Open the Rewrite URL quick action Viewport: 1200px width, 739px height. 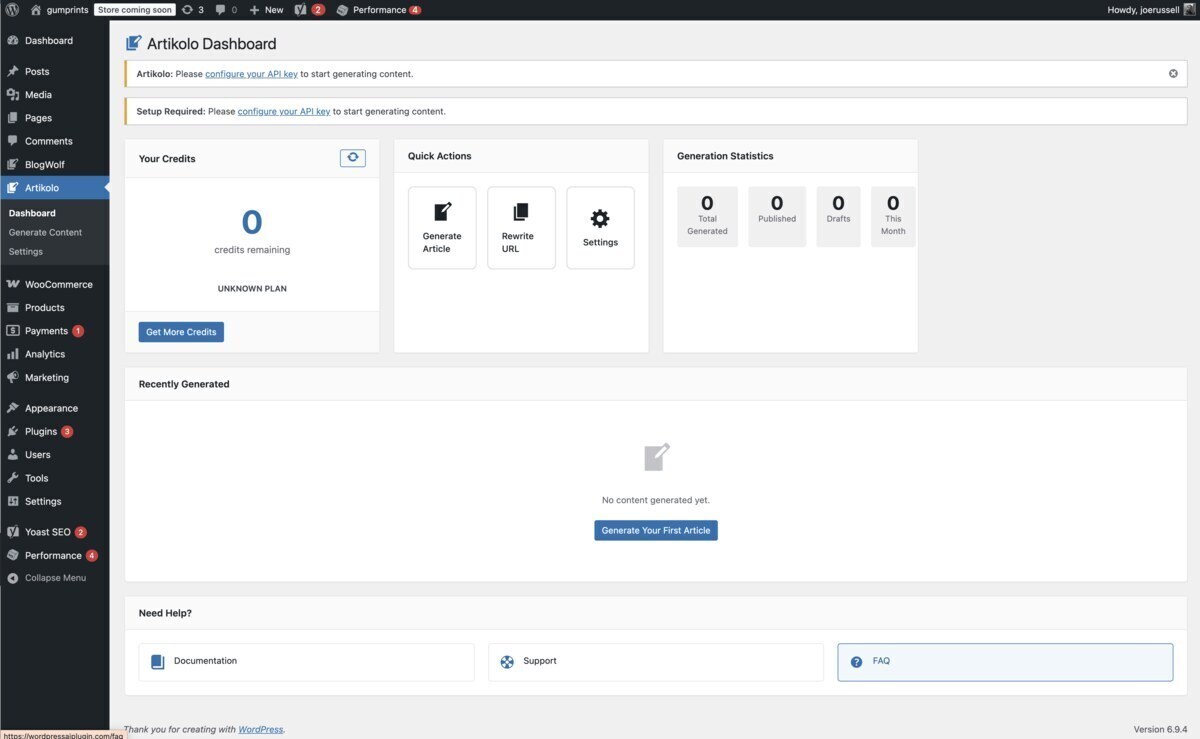coord(520,227)
